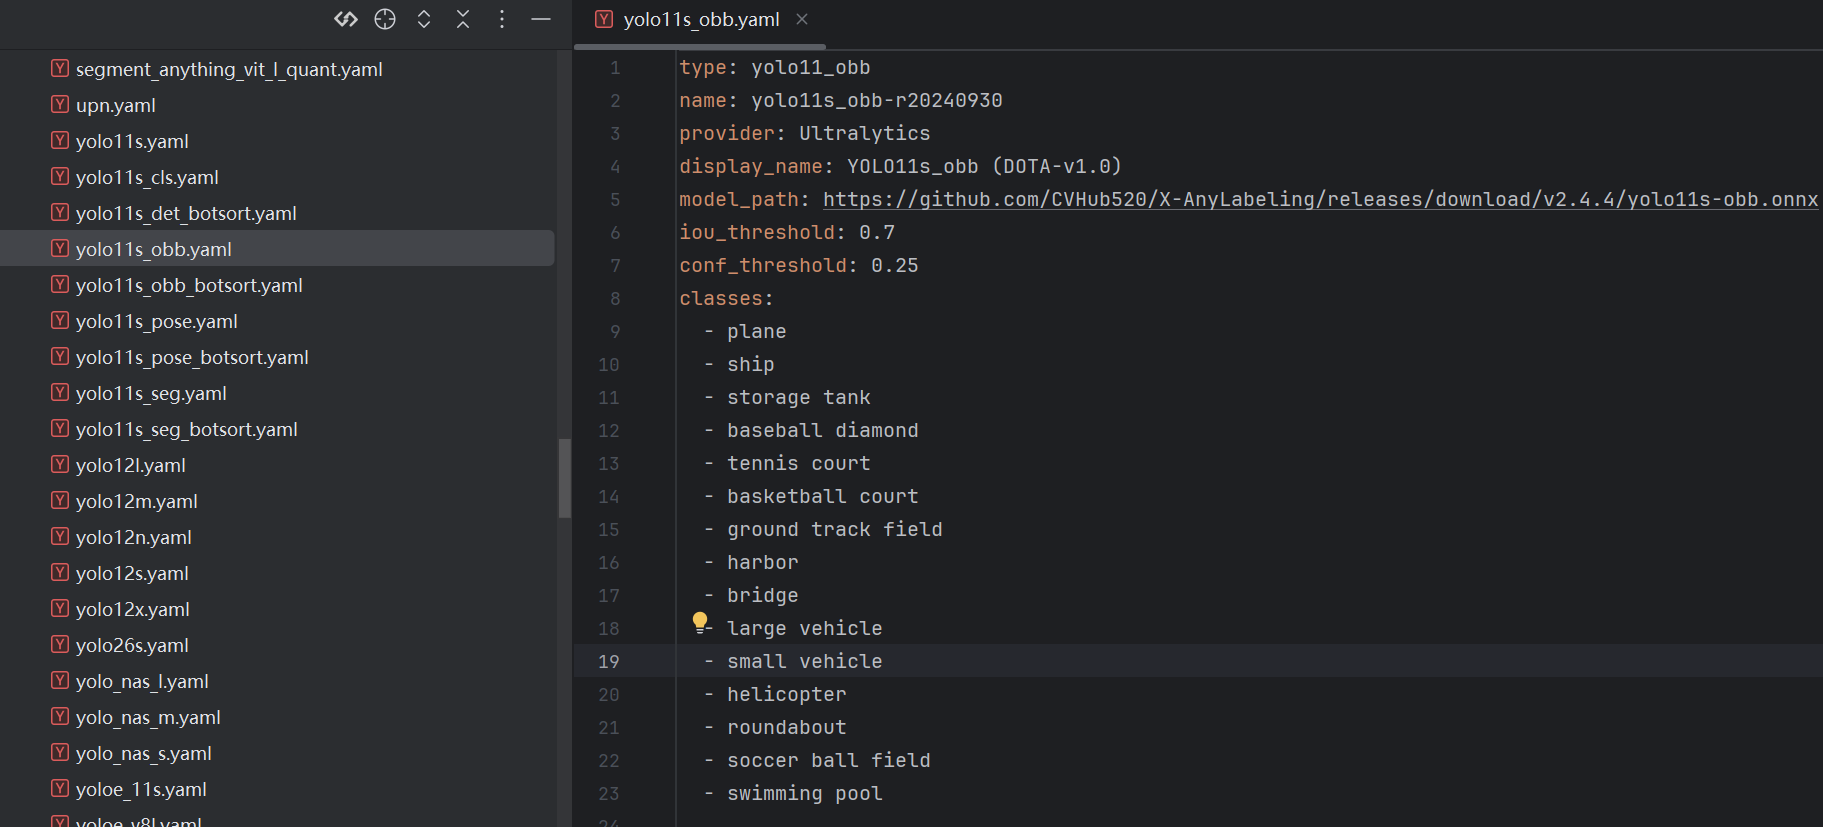This screenshot has width=1823, height=827.
Task: Close the yolo11s_obb.yaml editor tab
Action: pyautogui.click(x=802, y=19)
